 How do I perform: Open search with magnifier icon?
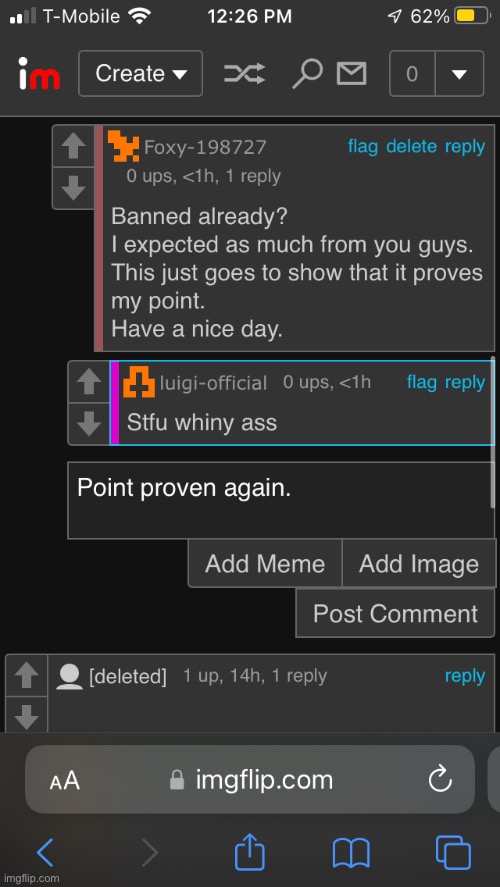(x=307, y=74)
